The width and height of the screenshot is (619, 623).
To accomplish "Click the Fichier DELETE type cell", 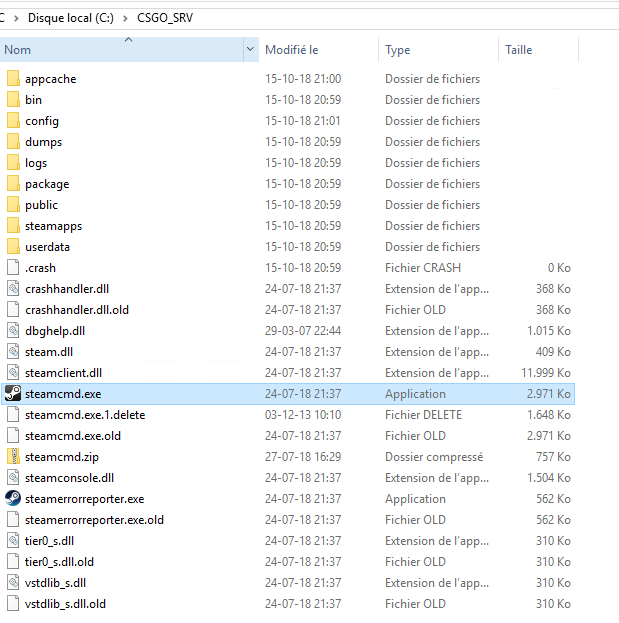I will click(x=423, y=415).
